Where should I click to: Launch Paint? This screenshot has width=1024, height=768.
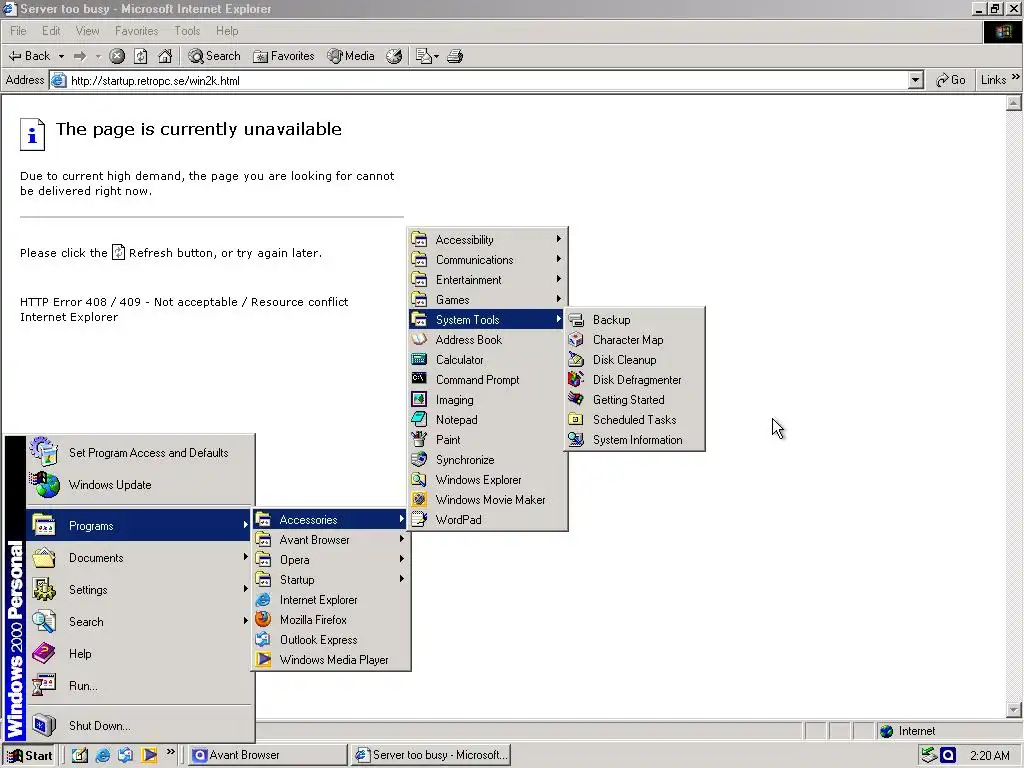(487, 440)
